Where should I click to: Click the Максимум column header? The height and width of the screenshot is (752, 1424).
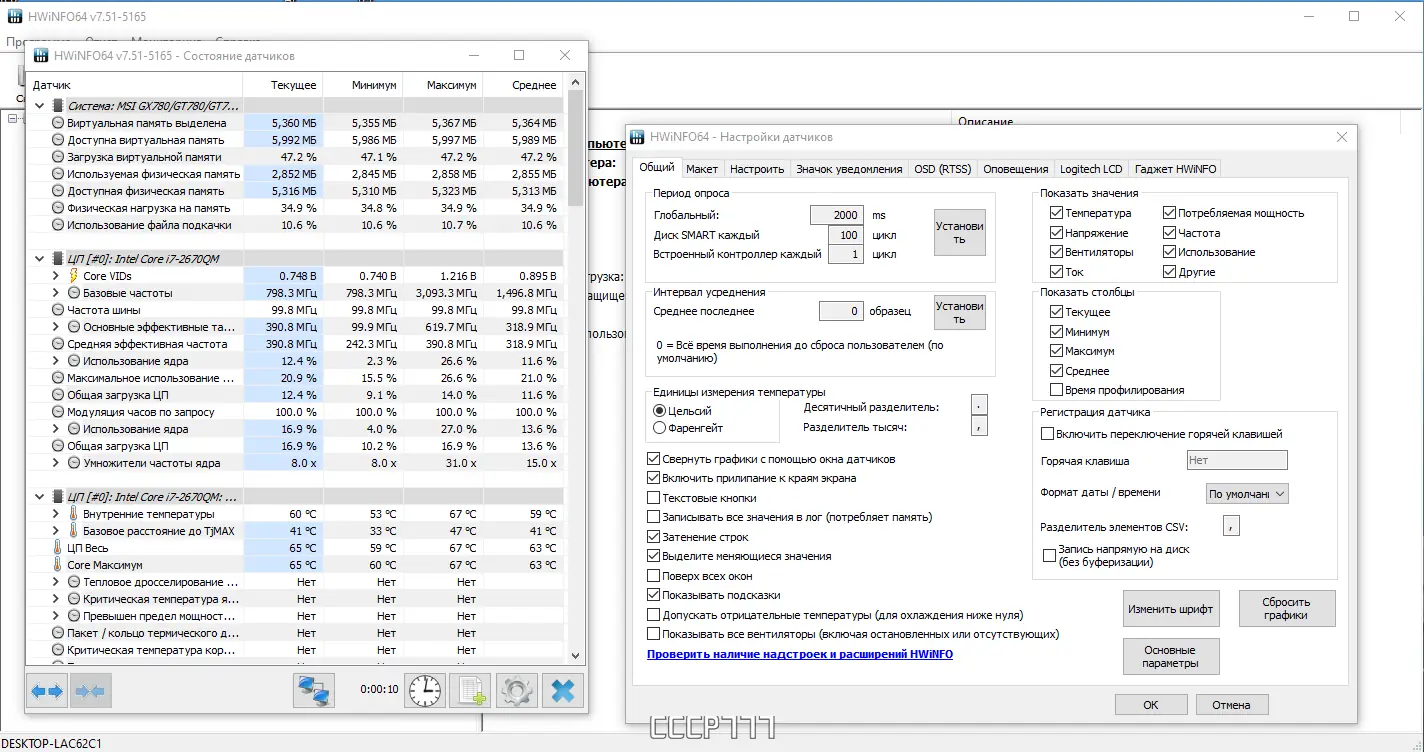click(x=441, y=85)
